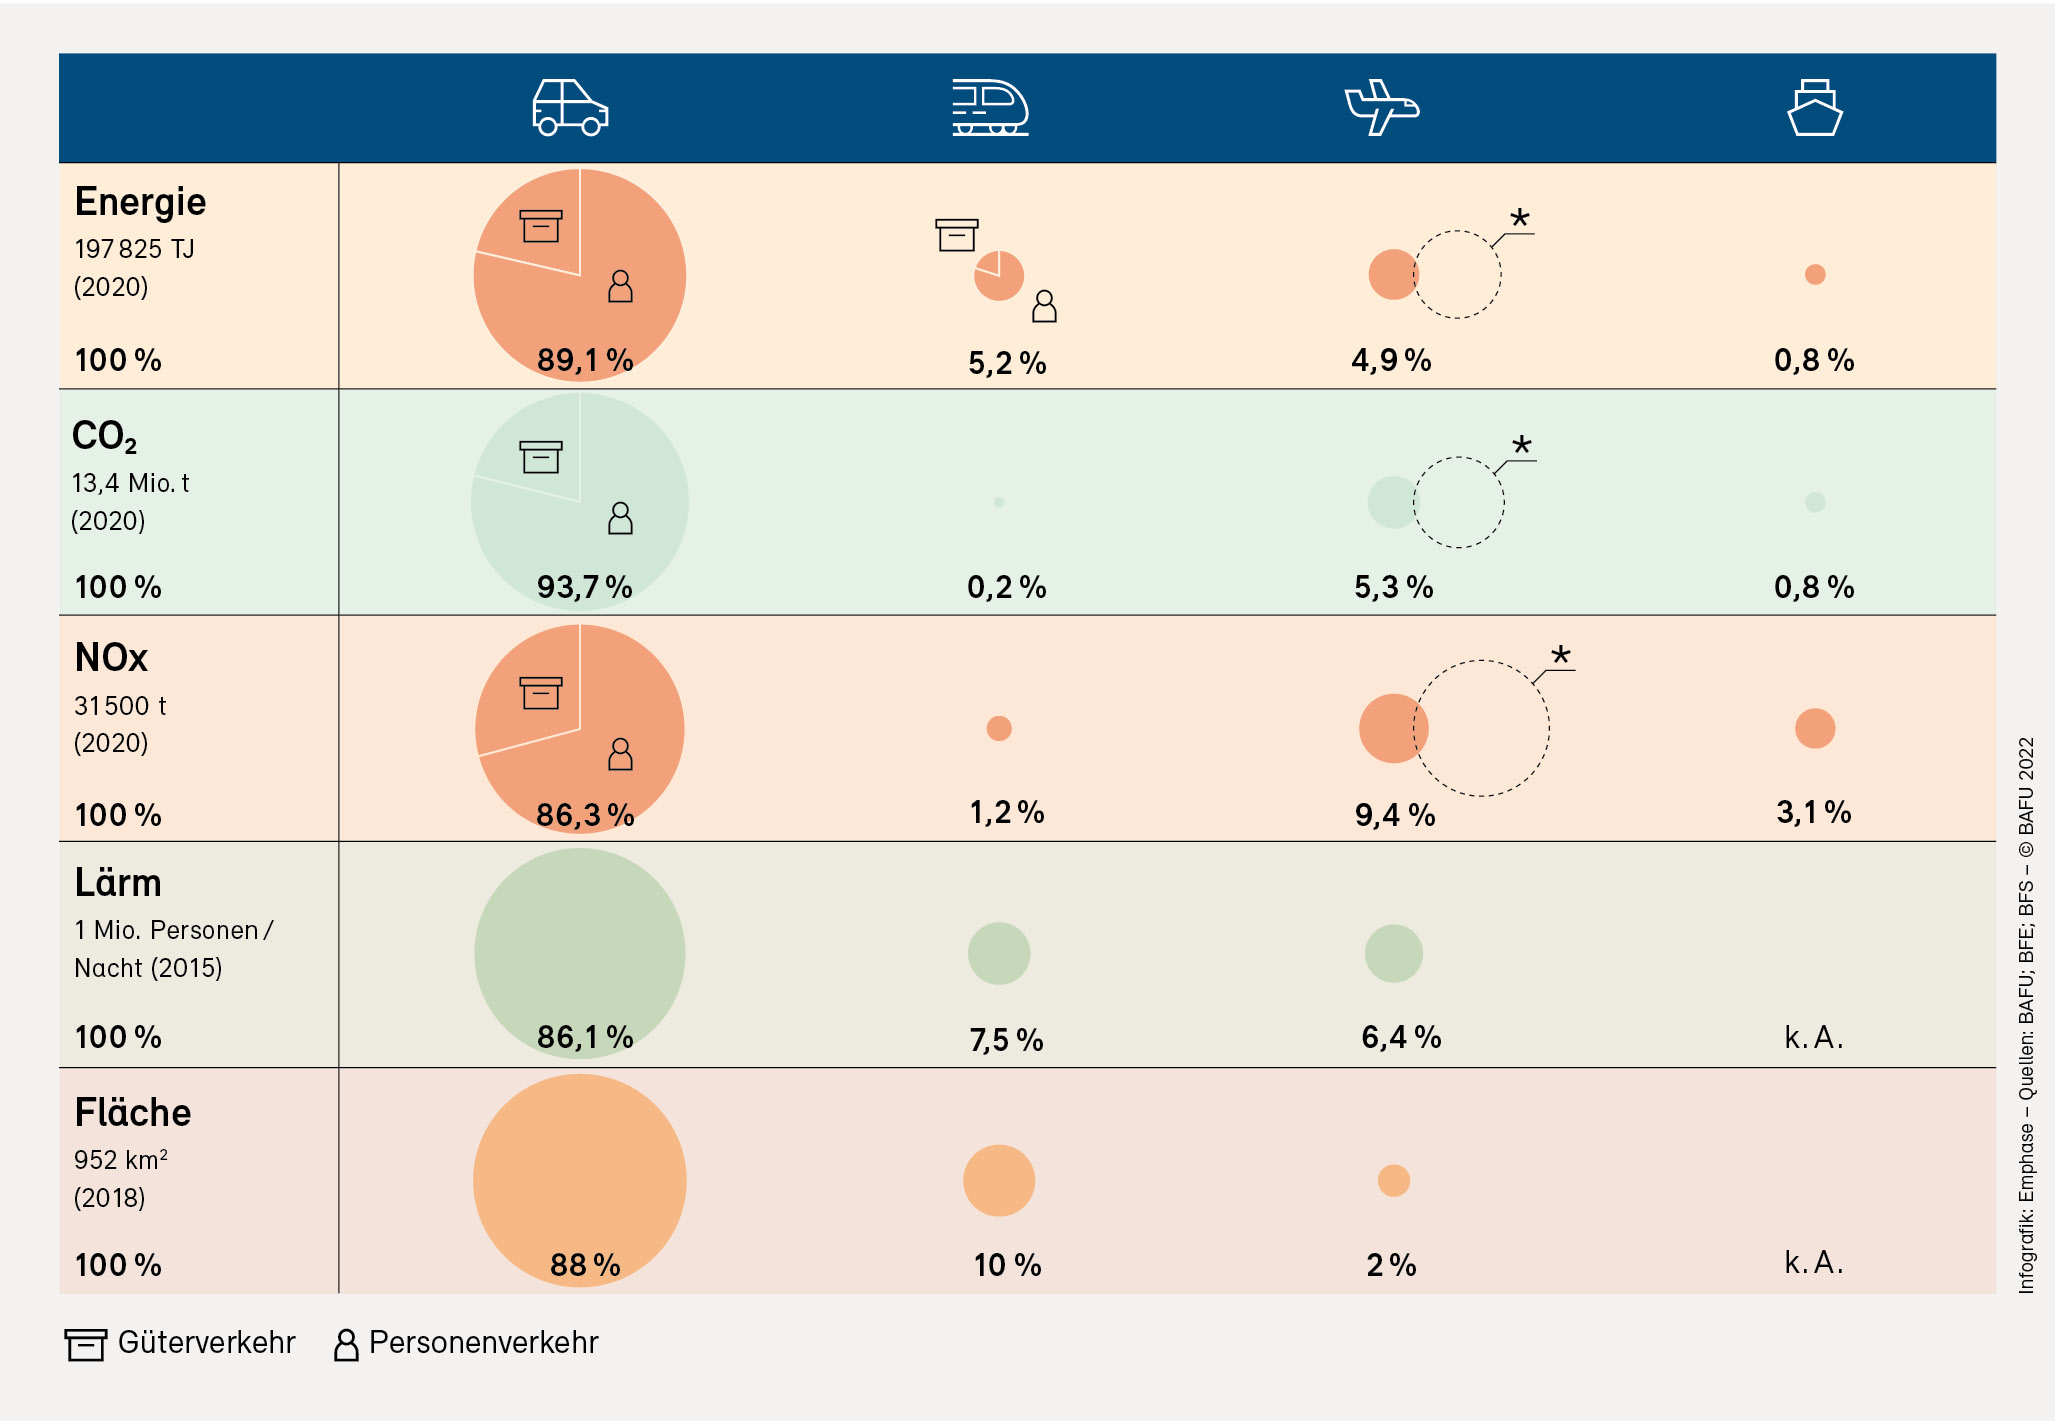The width and height of the screenshot is (2055, 1421).
Task: Click the 93,7 % value in CO₂ row
Action: [584, 587]
